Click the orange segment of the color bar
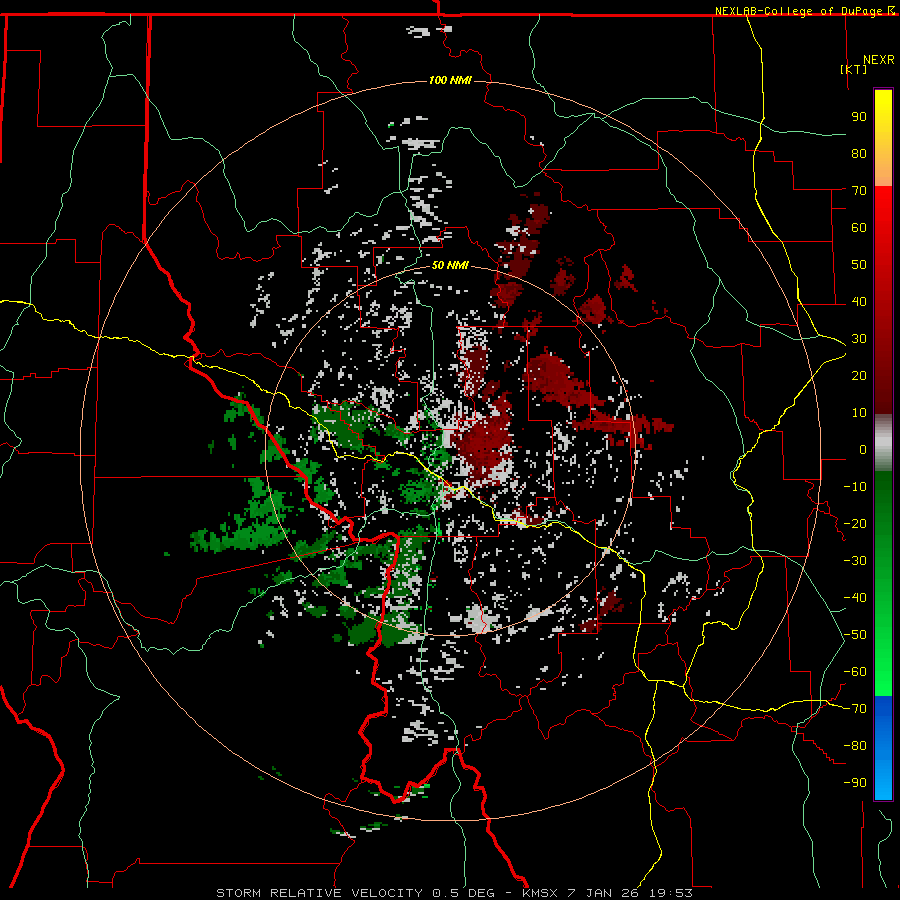The width and height of the screenshot is (900, 900). pos(883,169)
